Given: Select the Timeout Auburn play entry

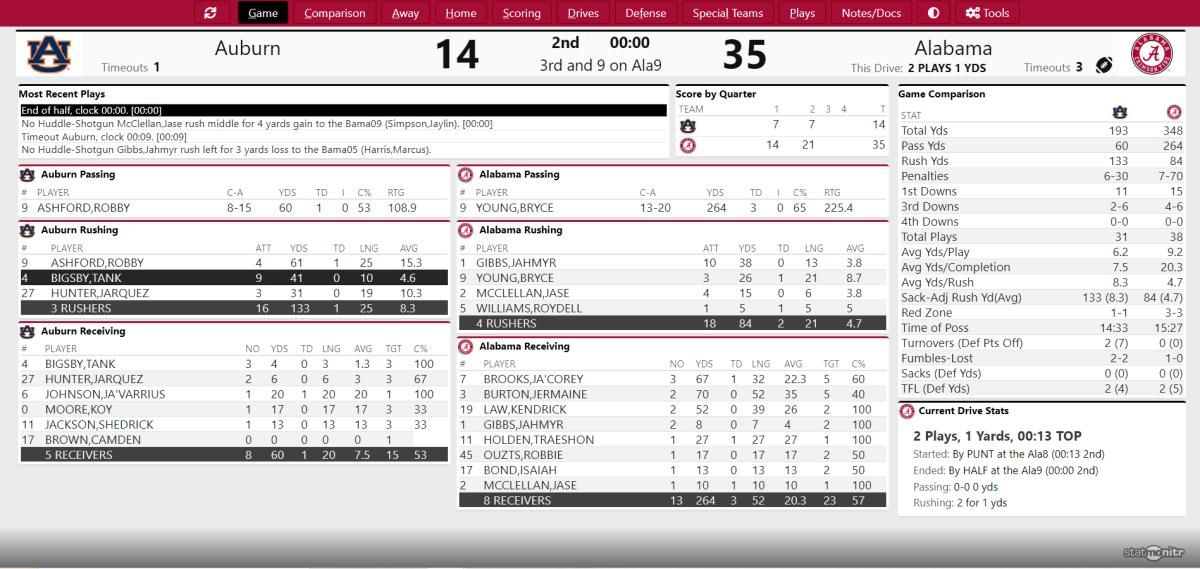Looking at the screenshot, I should (343, 137).
